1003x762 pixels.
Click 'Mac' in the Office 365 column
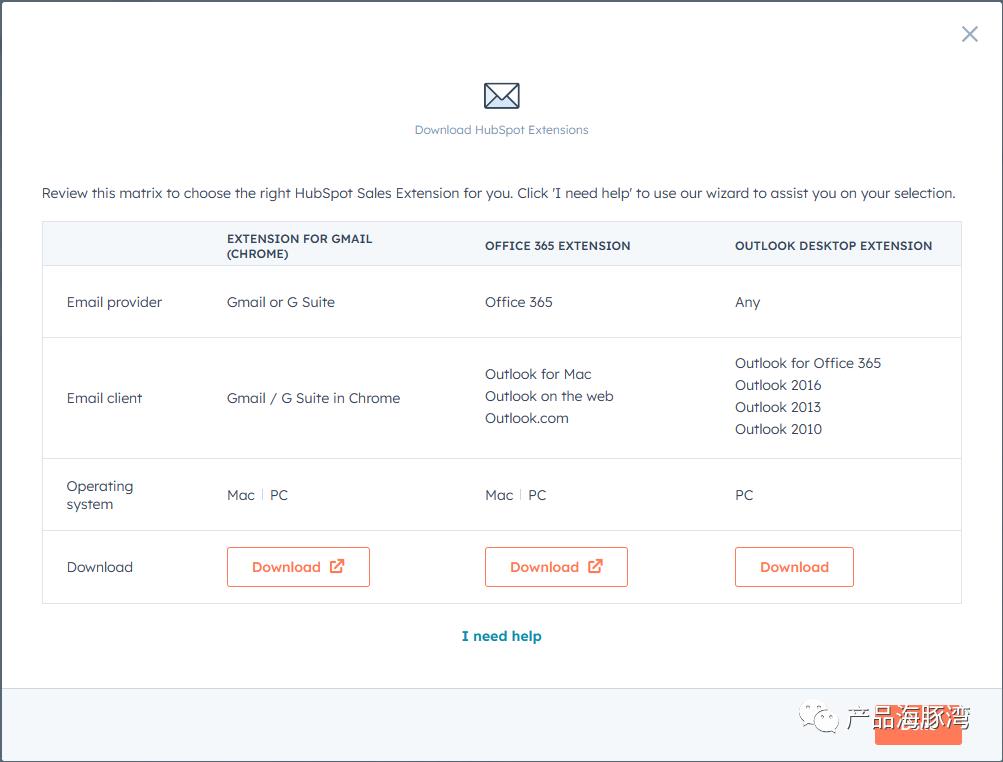(499, 495)
